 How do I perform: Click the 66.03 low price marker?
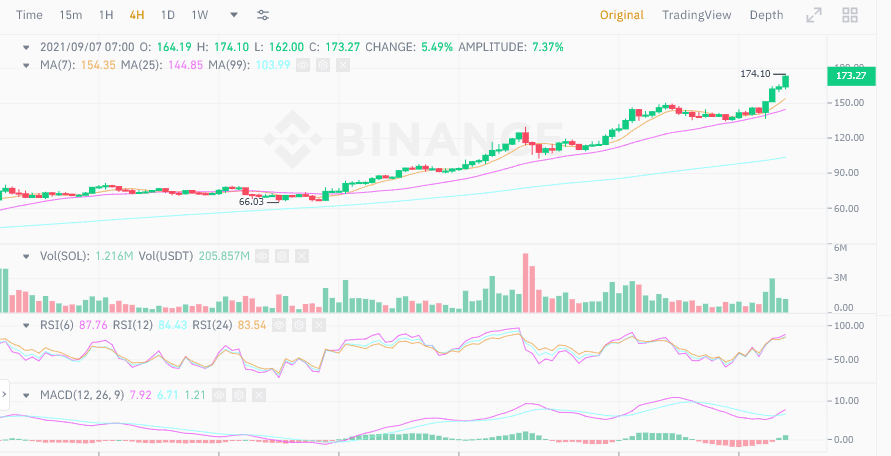coord(251,202)
